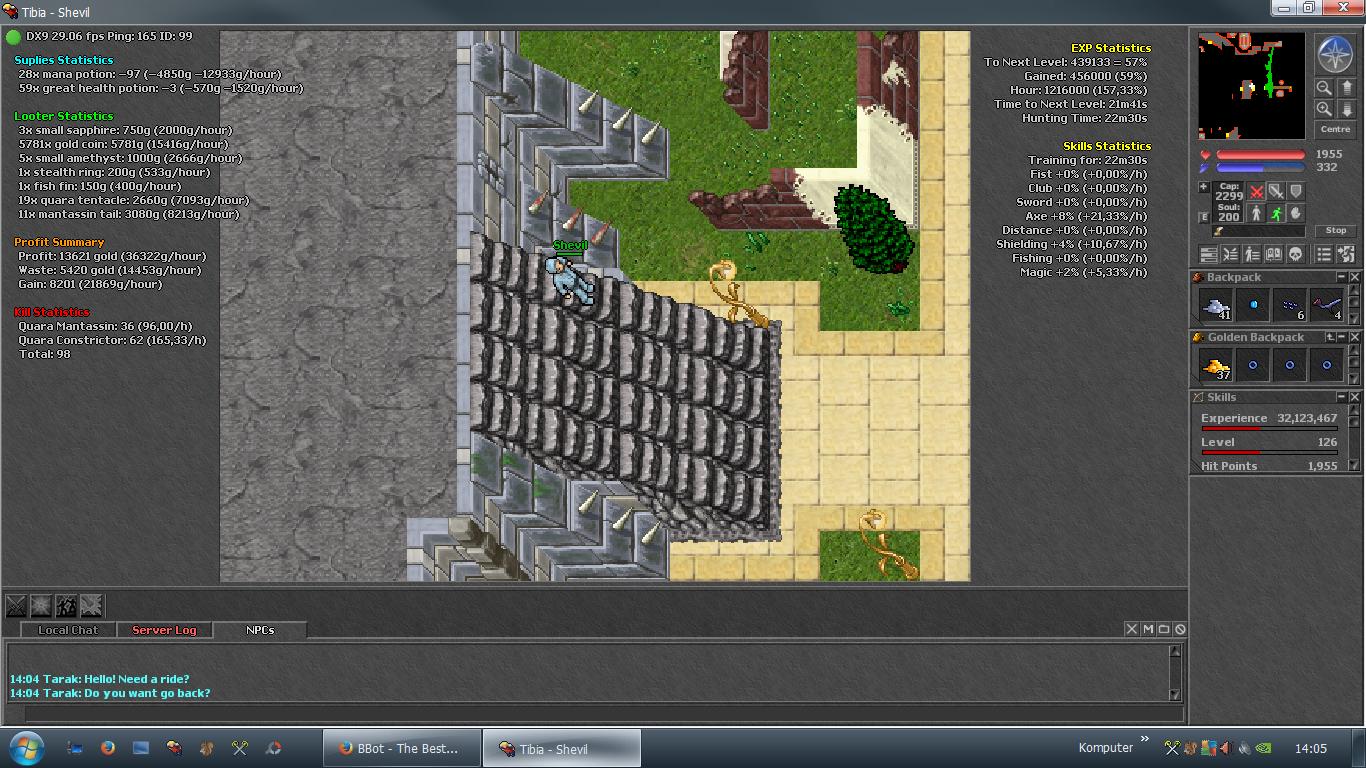Minimize the Skills panel
Image resolution: width=1366 pixels, height=768 pixels.
pyautogui.click(x=1341, y=397)
